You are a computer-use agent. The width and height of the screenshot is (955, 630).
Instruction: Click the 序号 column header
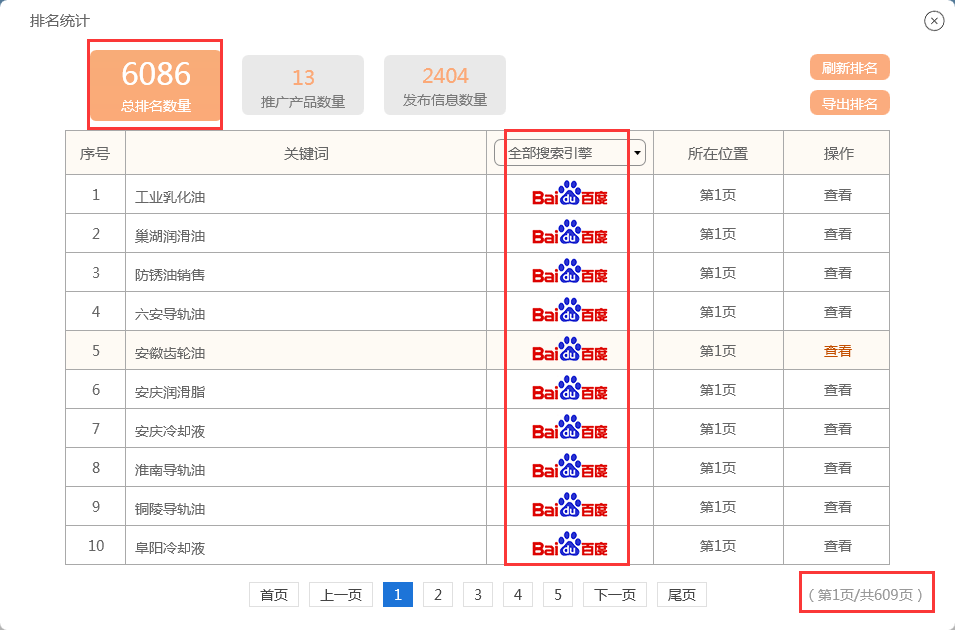coord(95,154)
